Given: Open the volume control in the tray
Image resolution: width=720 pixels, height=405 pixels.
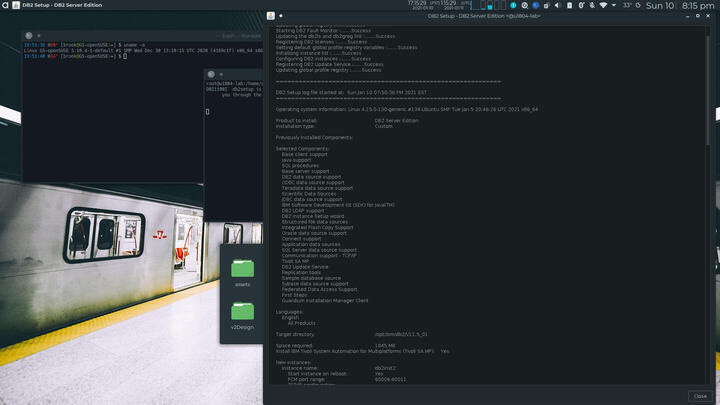Looking at the screenshot, I should [557, 6].
